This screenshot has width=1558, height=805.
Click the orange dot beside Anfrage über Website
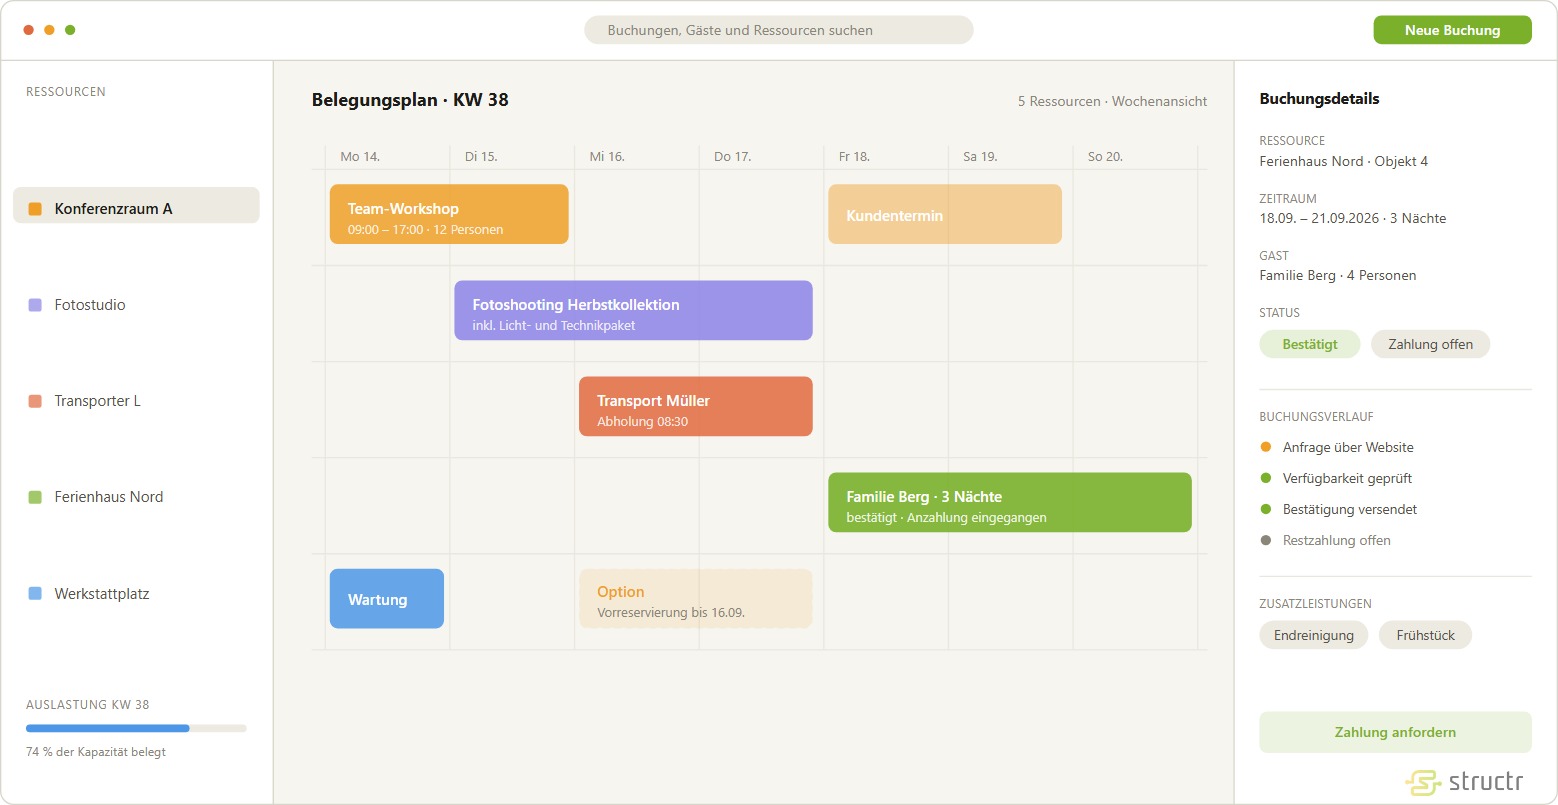pyautogui.click(x=1266, y=447)
